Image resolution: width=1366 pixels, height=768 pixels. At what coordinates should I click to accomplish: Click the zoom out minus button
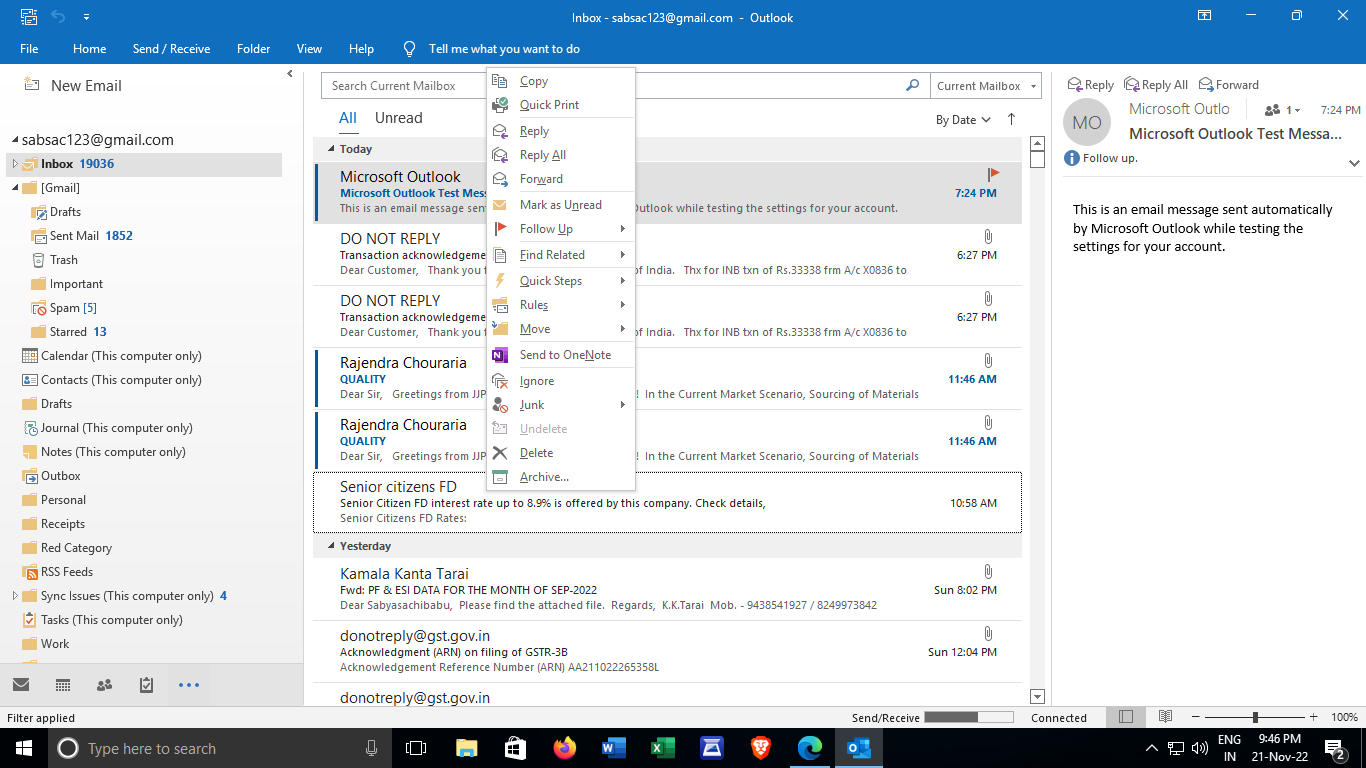point(1195,717)
